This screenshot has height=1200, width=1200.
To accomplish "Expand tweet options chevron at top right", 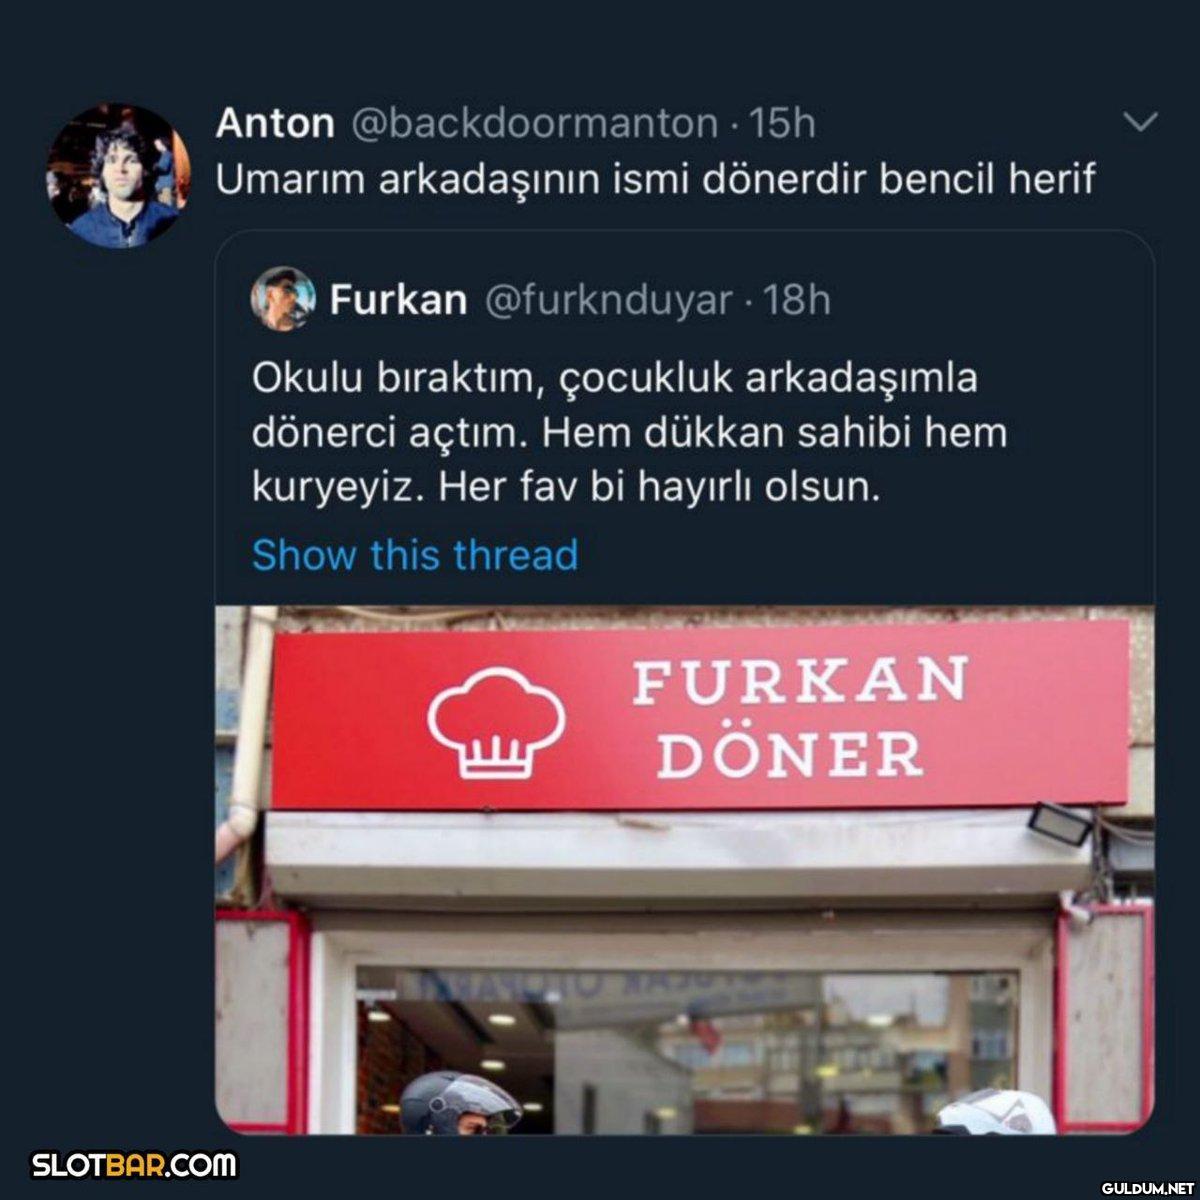I will (x=1141, y=123).
